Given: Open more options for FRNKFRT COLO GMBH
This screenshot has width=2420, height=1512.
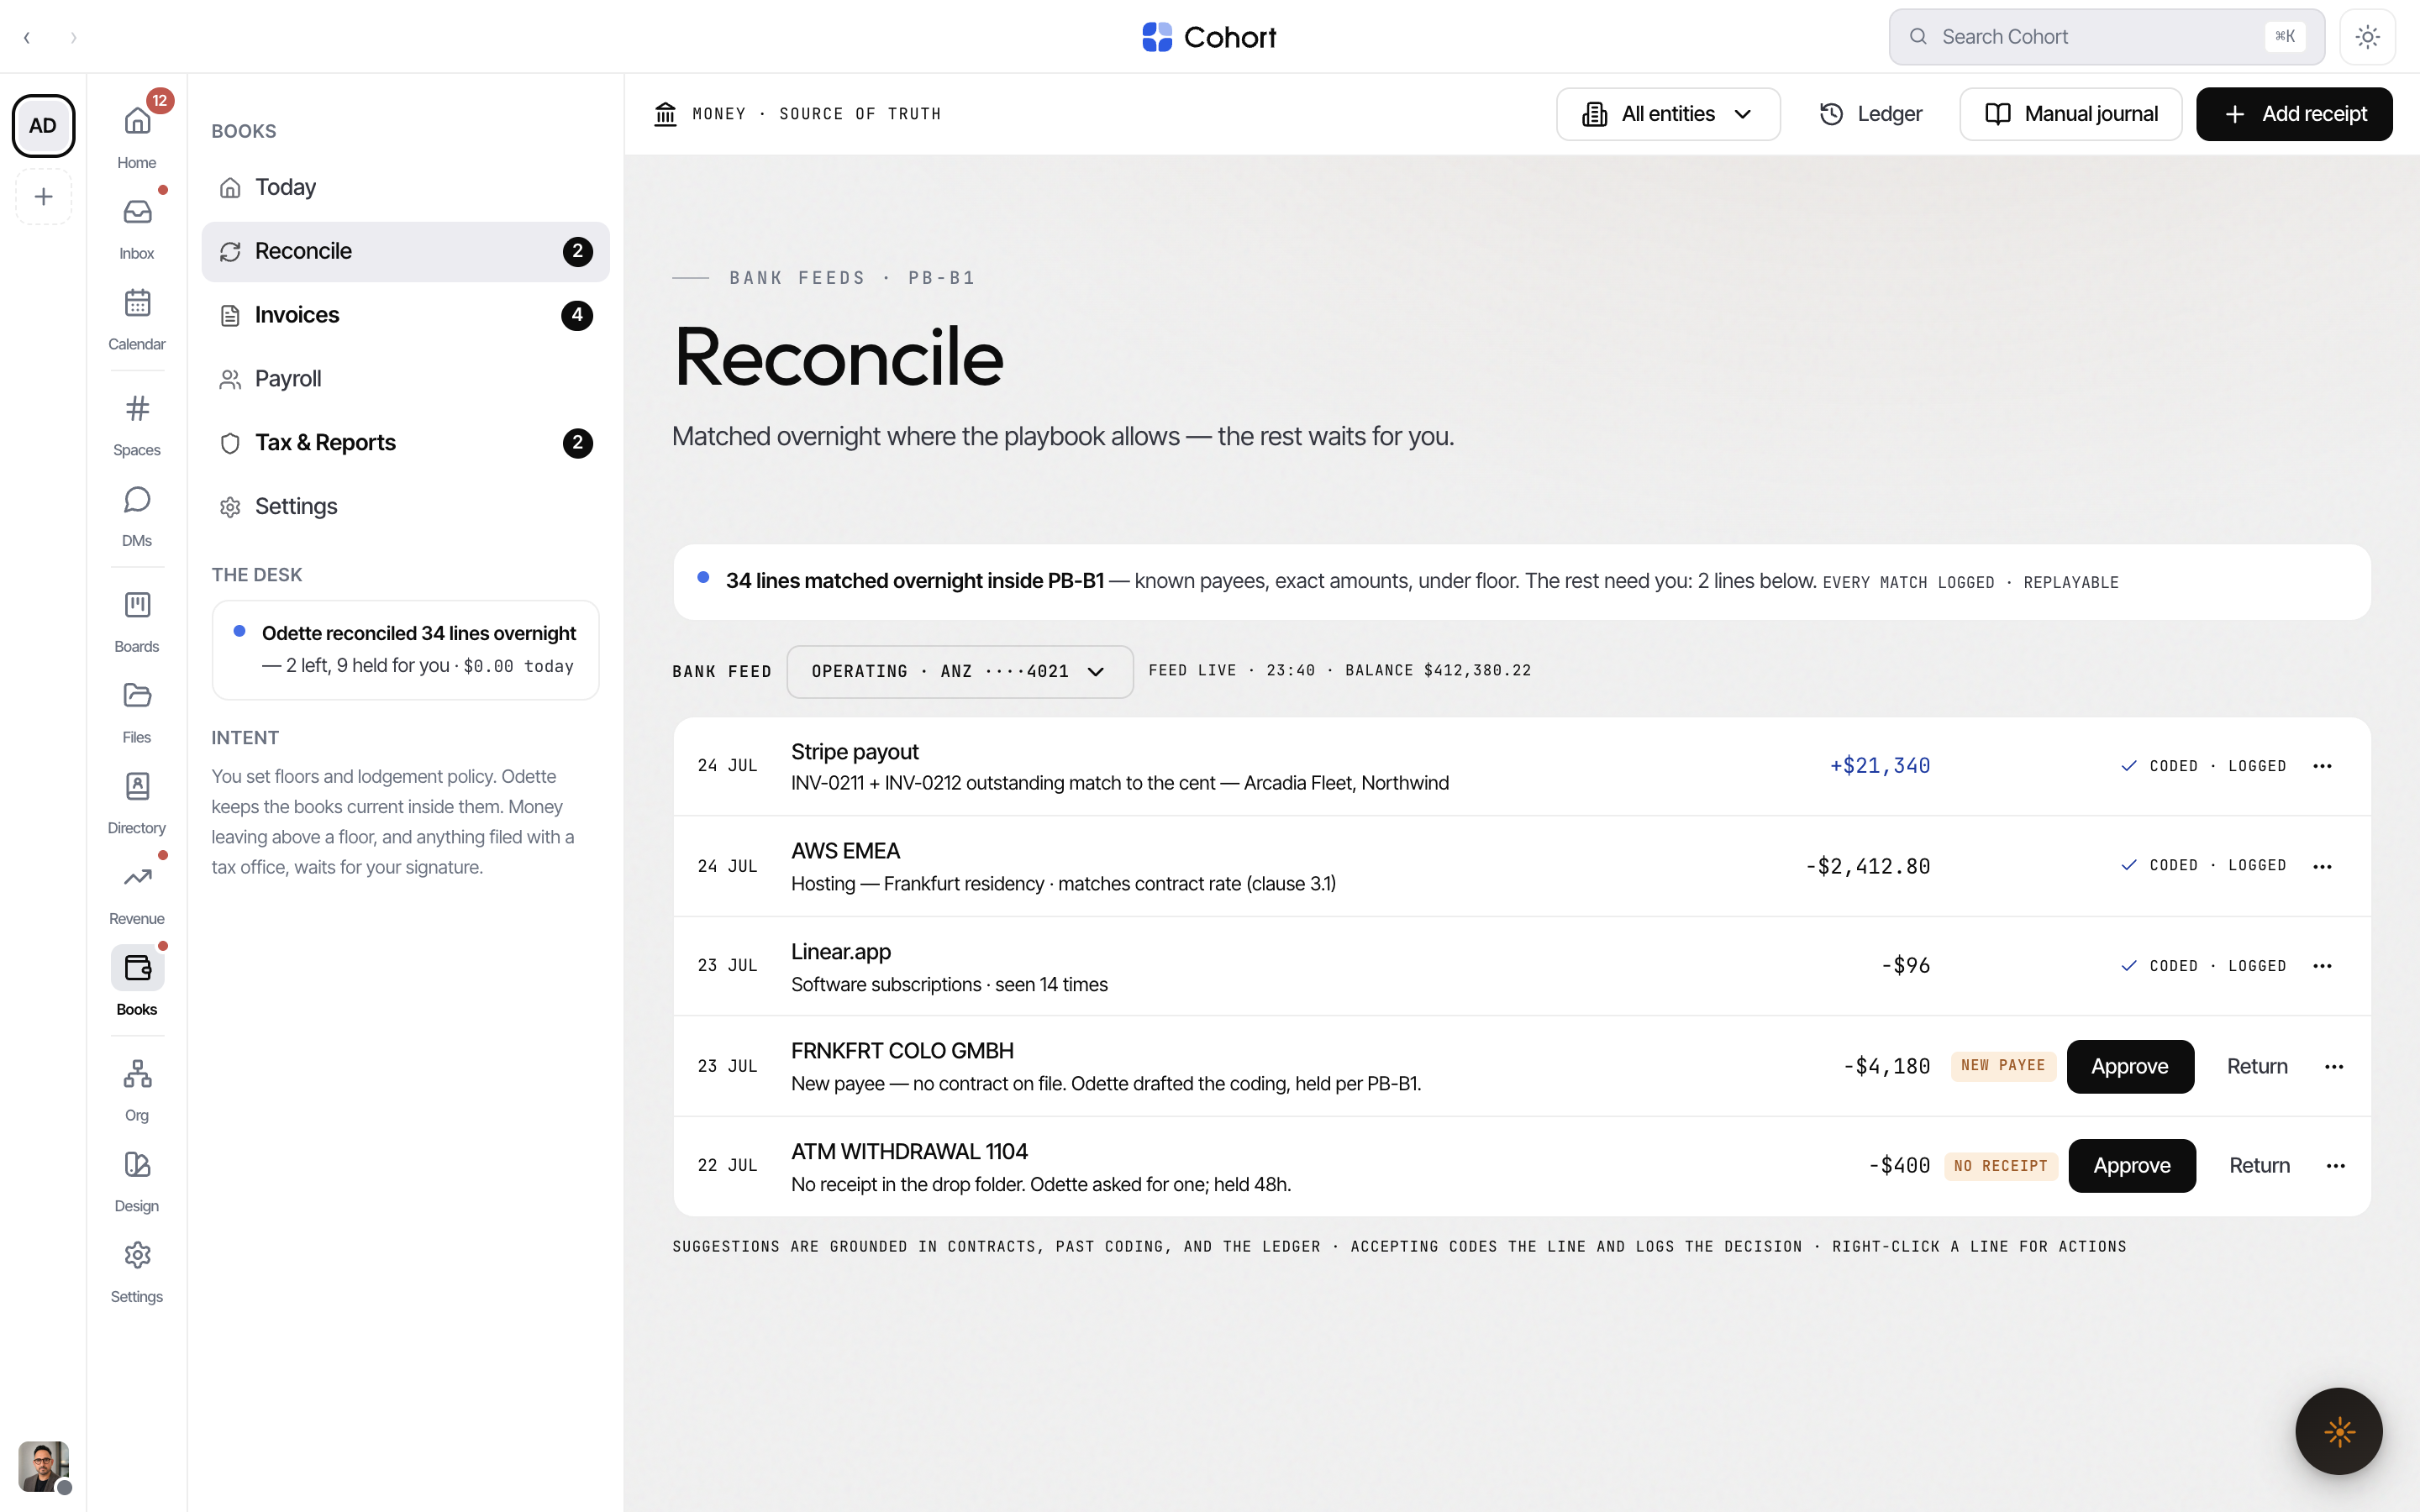Looking at the screenshot, I should 2334,1067.
